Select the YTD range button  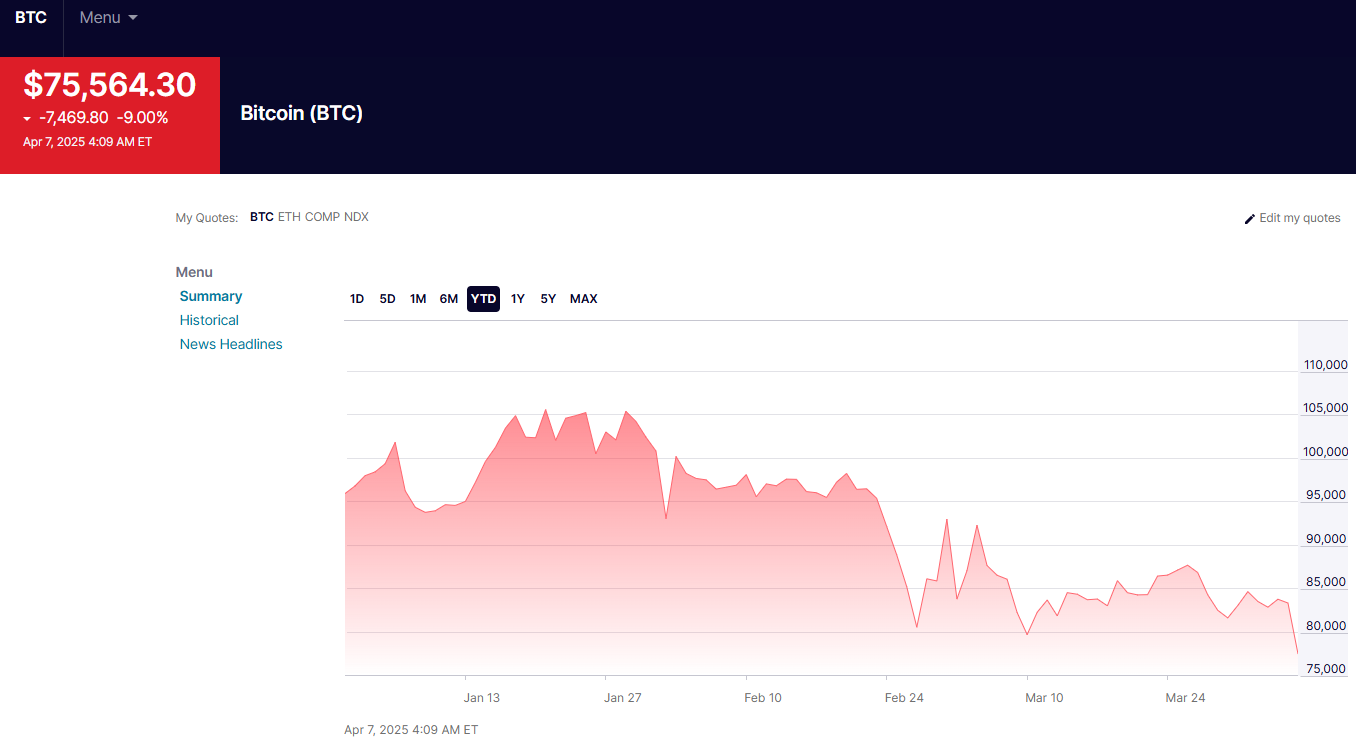483,299
